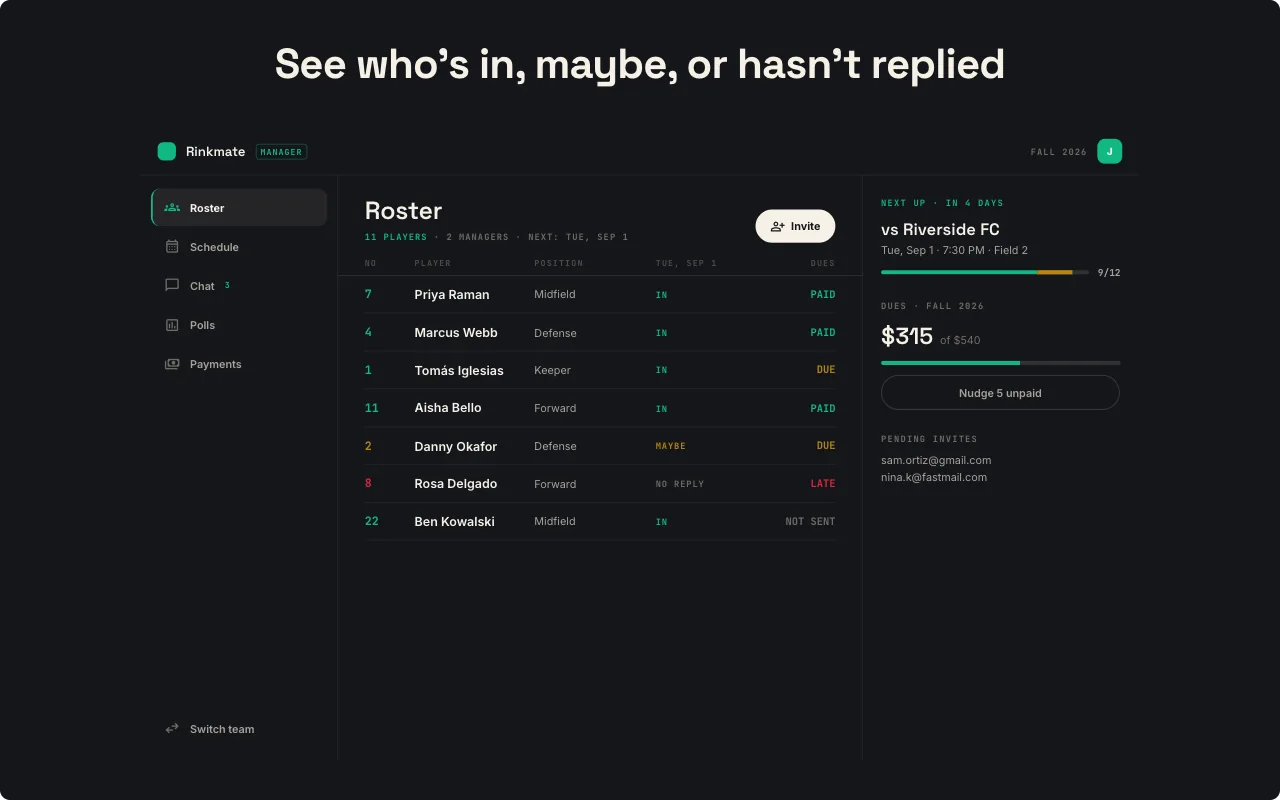
Task: Click the $315 dues amount
Action: click(907, 337)
